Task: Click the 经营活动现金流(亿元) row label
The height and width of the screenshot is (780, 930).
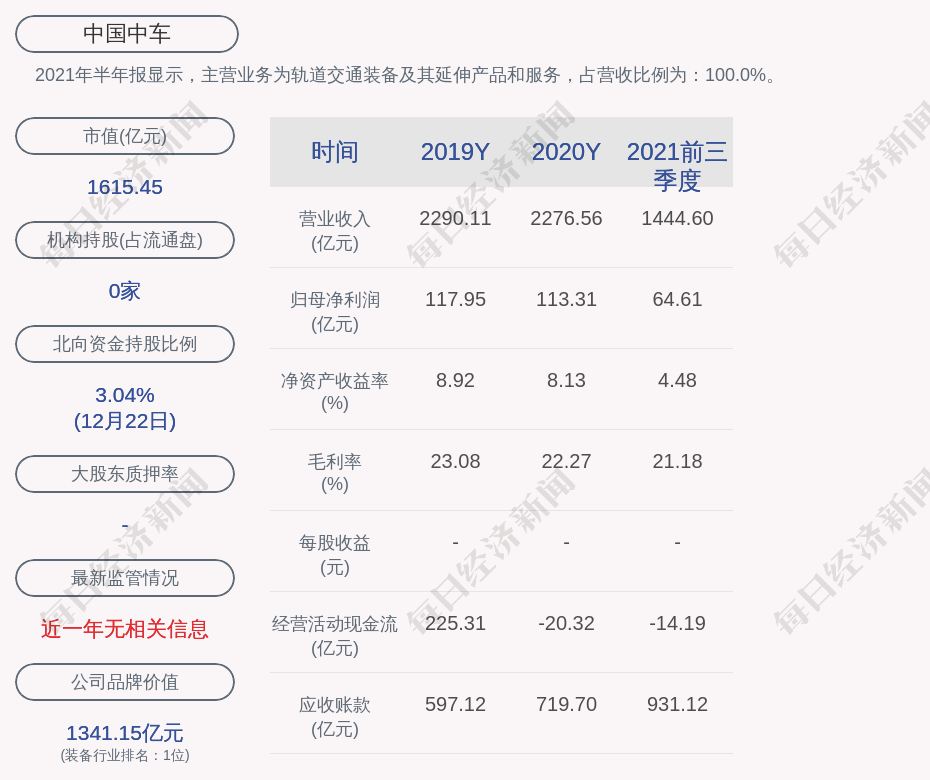Action: (334, 635)
